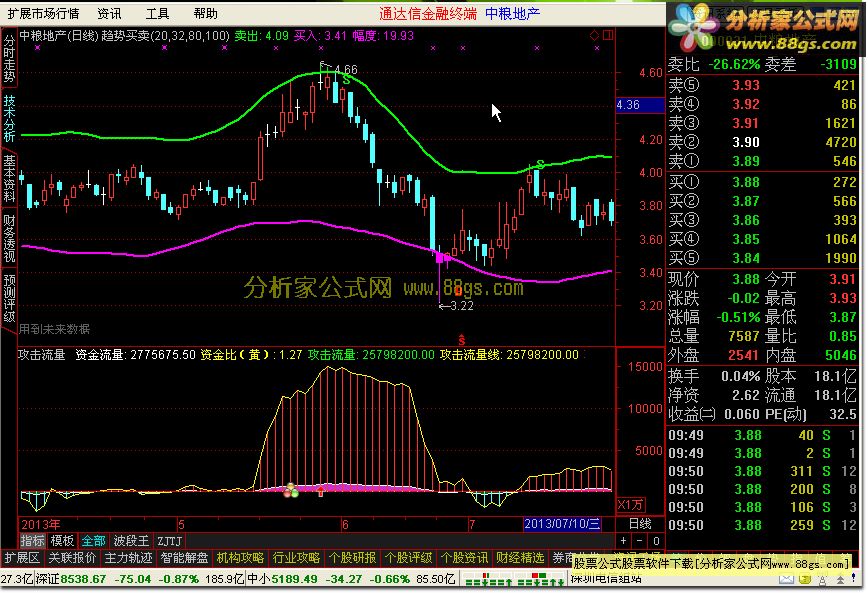
Task: Open the 财经精选 tab
Action: (520, 558)
